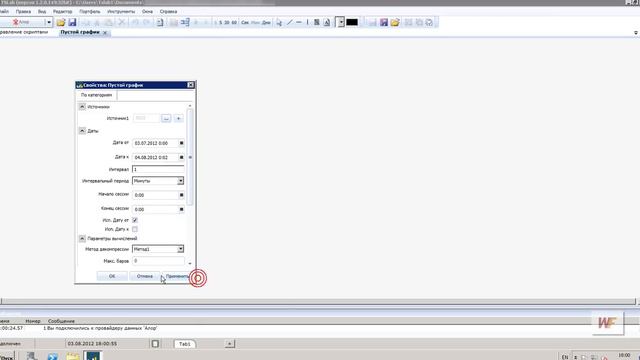640x360 pixels.
Task: Click the horizontal chart scrollbar
Action: [318, 301]
